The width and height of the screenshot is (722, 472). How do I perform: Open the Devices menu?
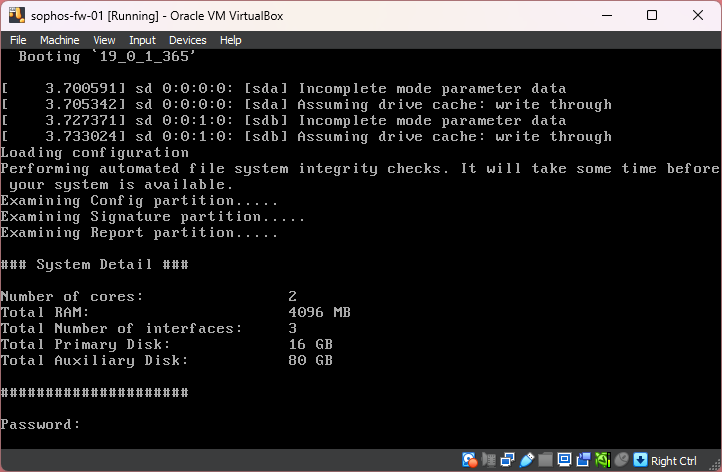[x=187, y=41]
